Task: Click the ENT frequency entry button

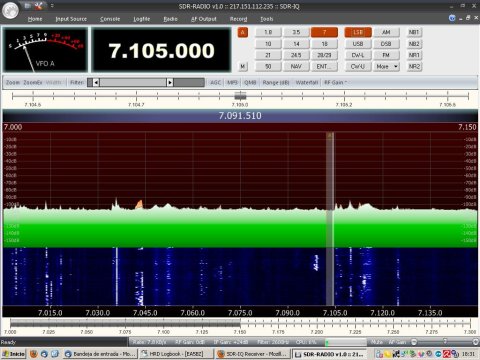Action: tap(324, 66)
